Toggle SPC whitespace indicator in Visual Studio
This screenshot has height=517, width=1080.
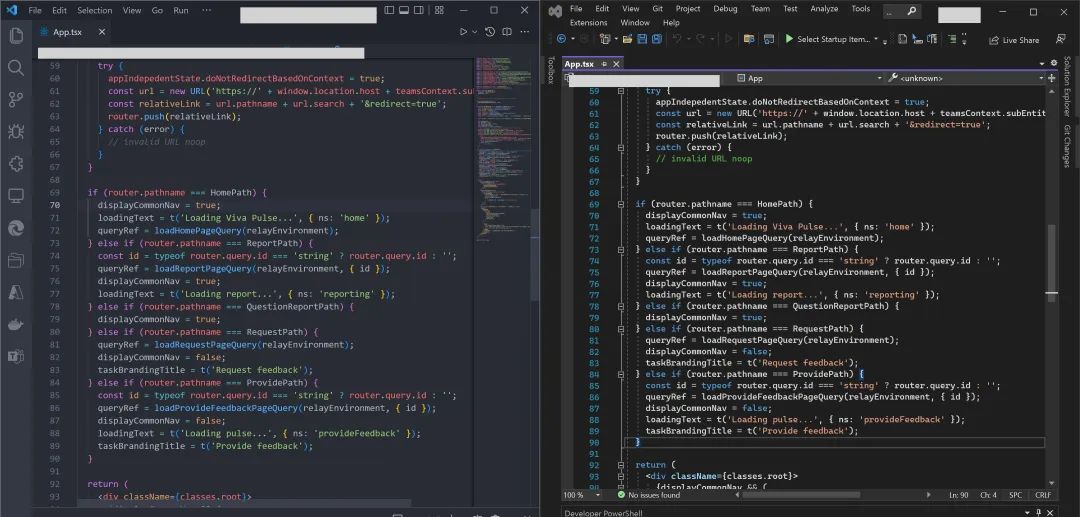[1016, 495]
